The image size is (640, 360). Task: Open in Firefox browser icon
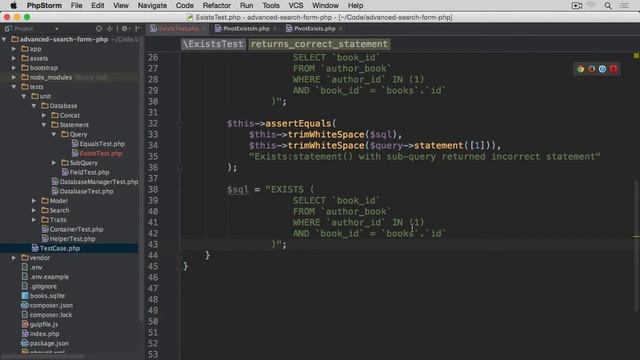point(591,69)
